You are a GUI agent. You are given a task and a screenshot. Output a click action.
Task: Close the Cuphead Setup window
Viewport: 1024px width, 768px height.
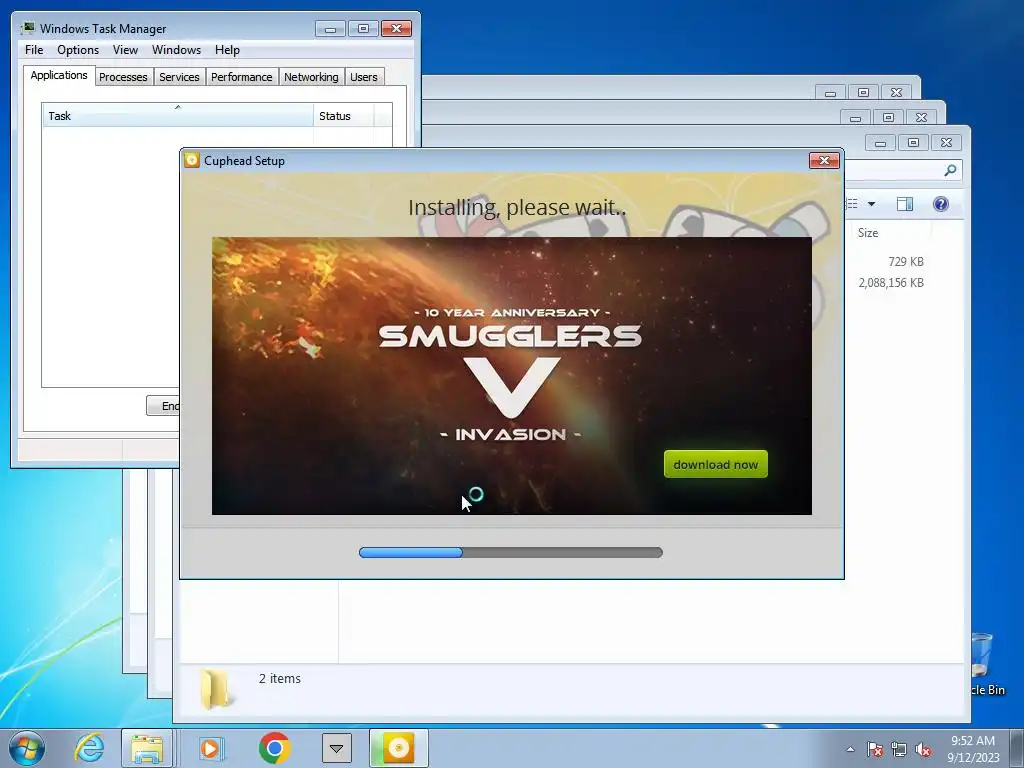tap(824, 161)
